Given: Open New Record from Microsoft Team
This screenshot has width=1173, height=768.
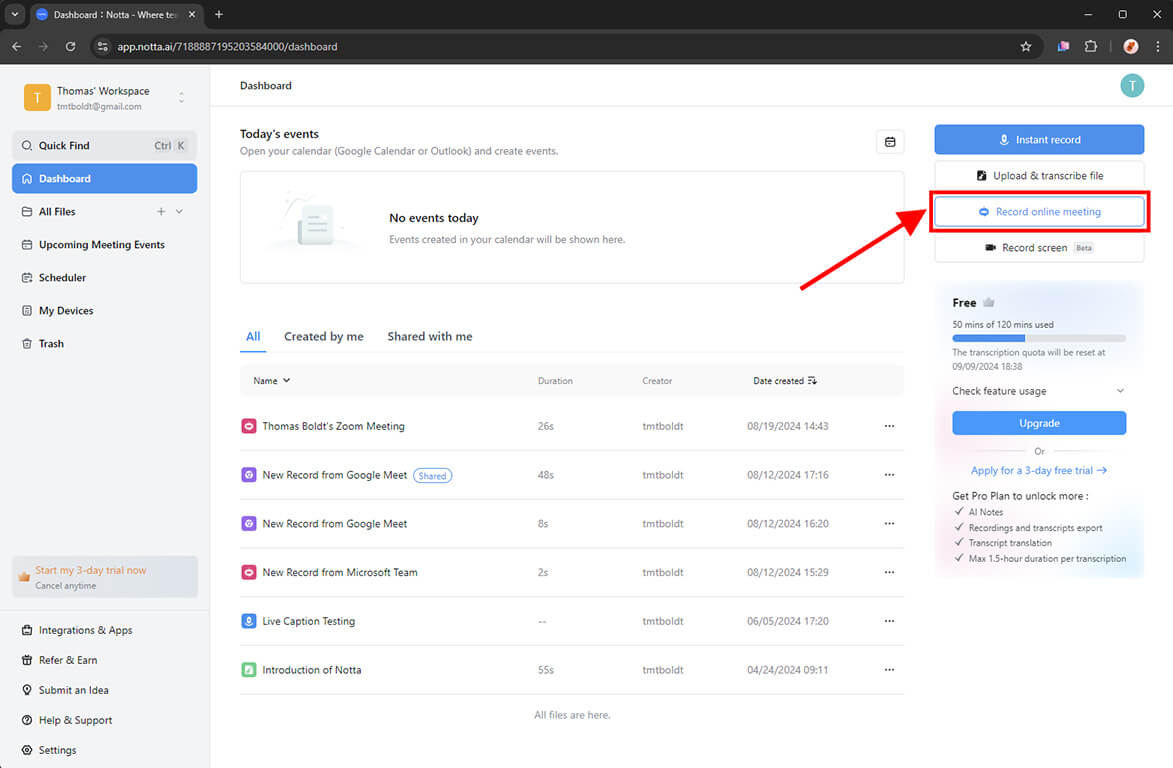Looking at the screenshot, I should [340, 572].
